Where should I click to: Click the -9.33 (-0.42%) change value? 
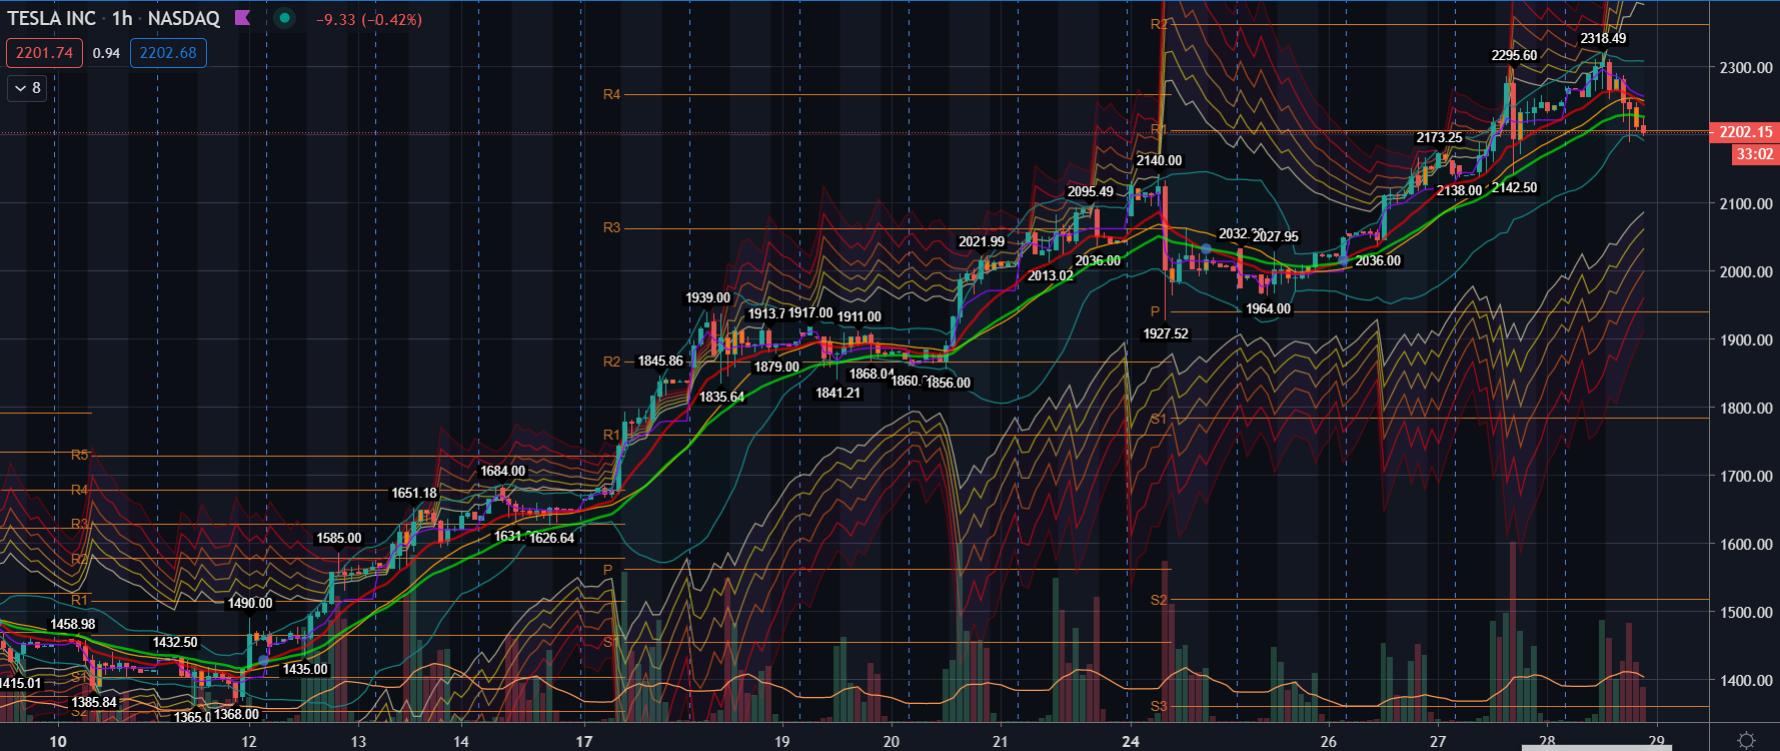coord(369,19)
